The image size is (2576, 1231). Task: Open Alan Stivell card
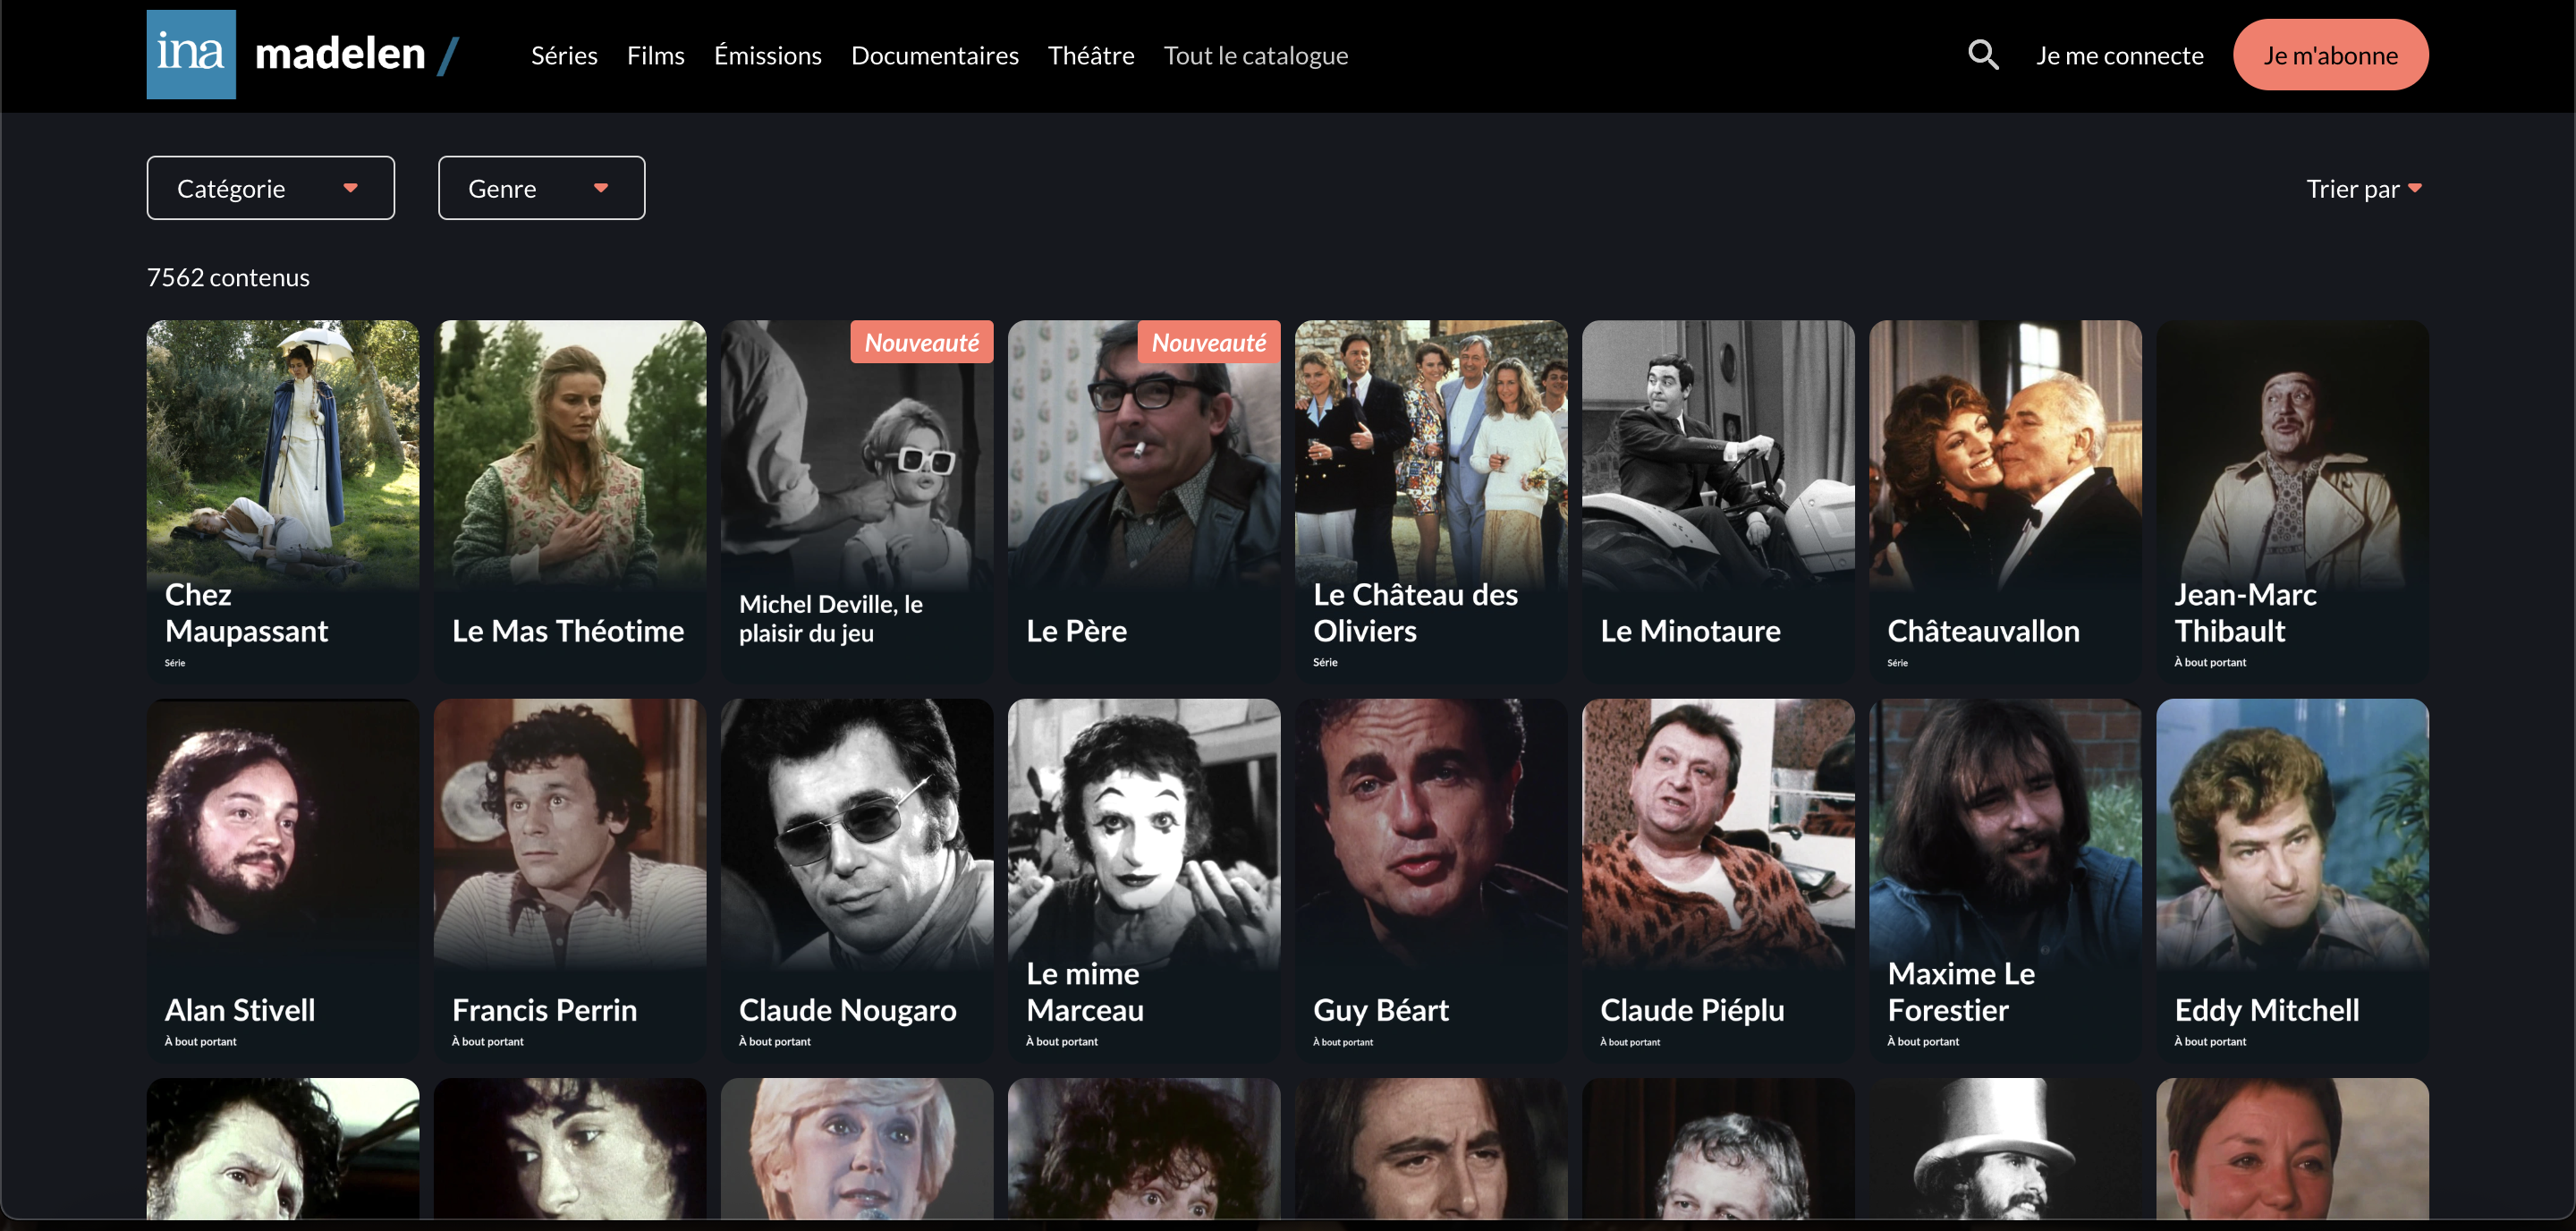pyautogui.click(x=283, y=880)
